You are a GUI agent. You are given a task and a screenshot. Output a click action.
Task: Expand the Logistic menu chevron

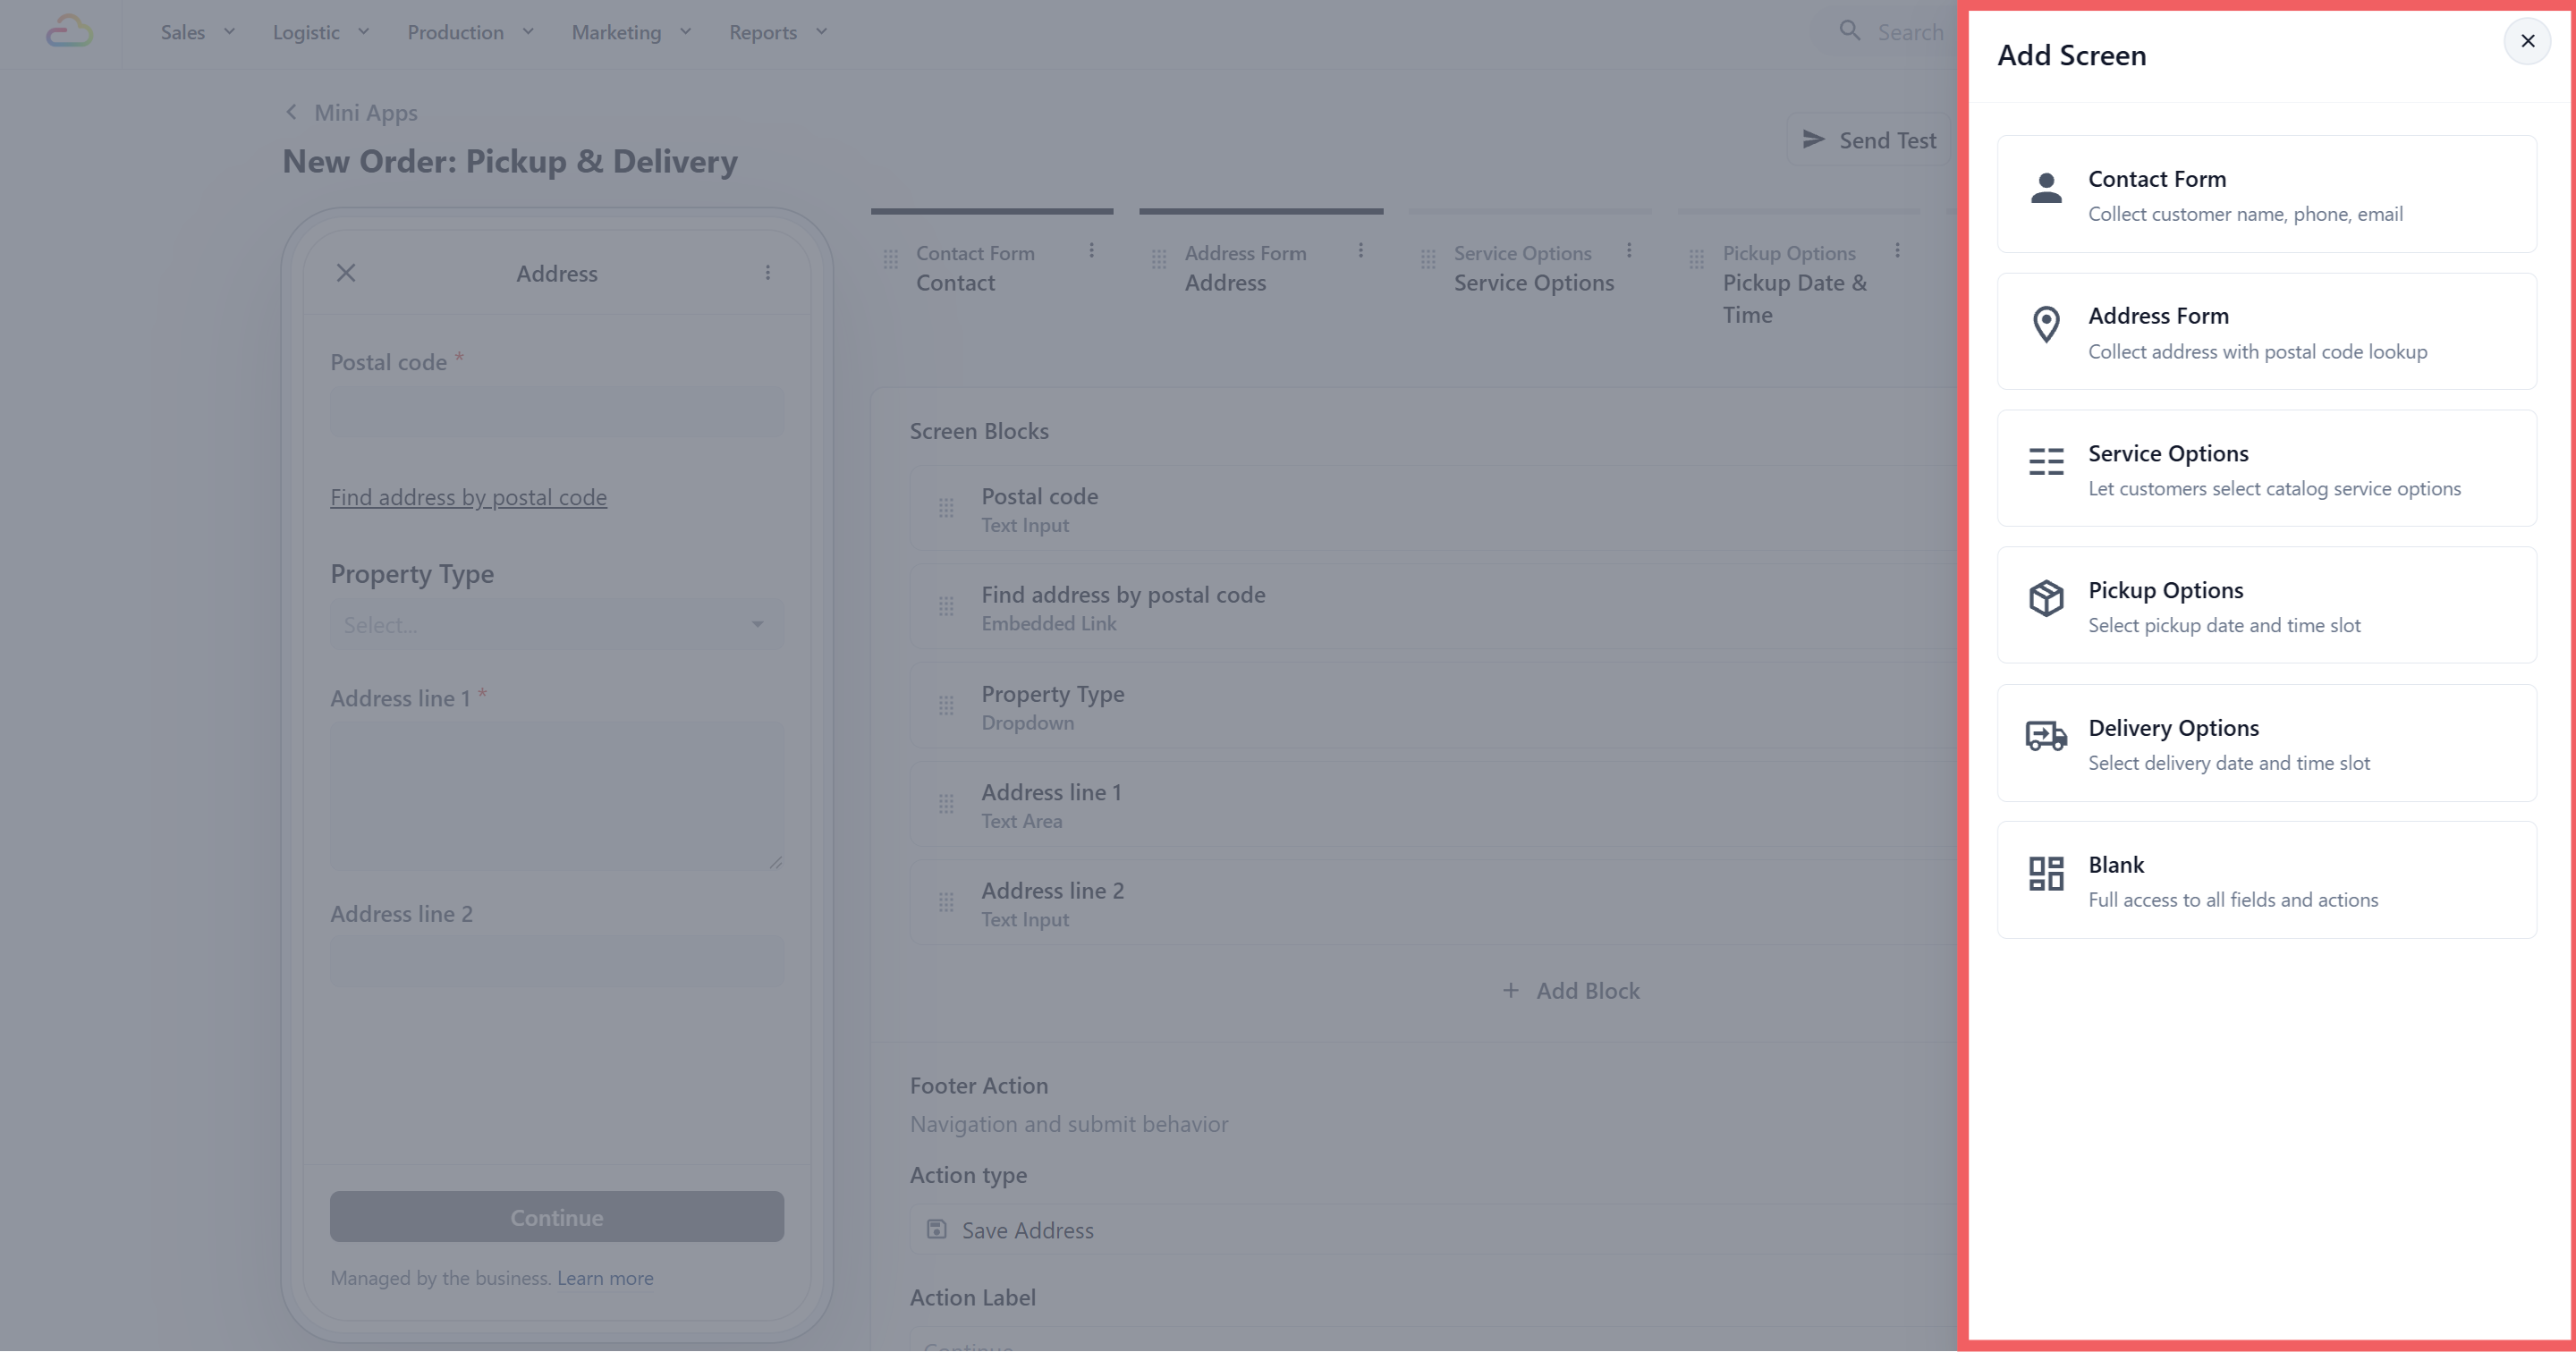pos(363,32)
